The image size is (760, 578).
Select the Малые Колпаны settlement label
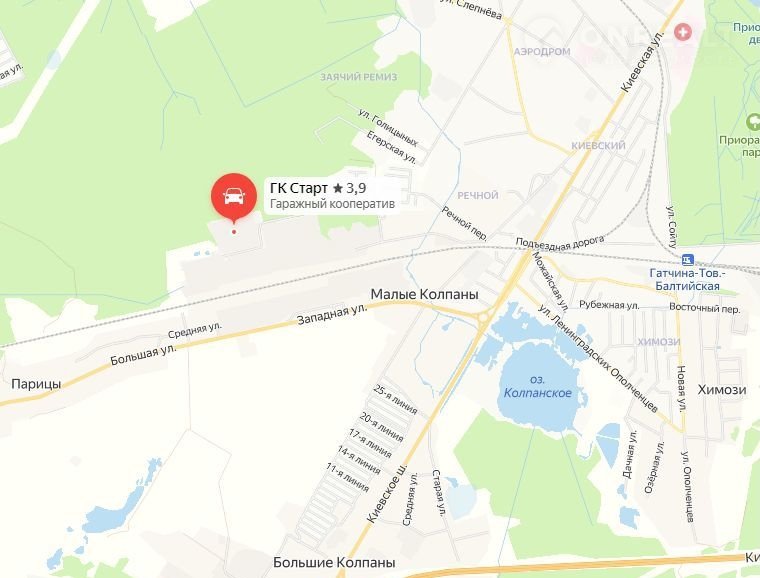[x=424, y=294]
